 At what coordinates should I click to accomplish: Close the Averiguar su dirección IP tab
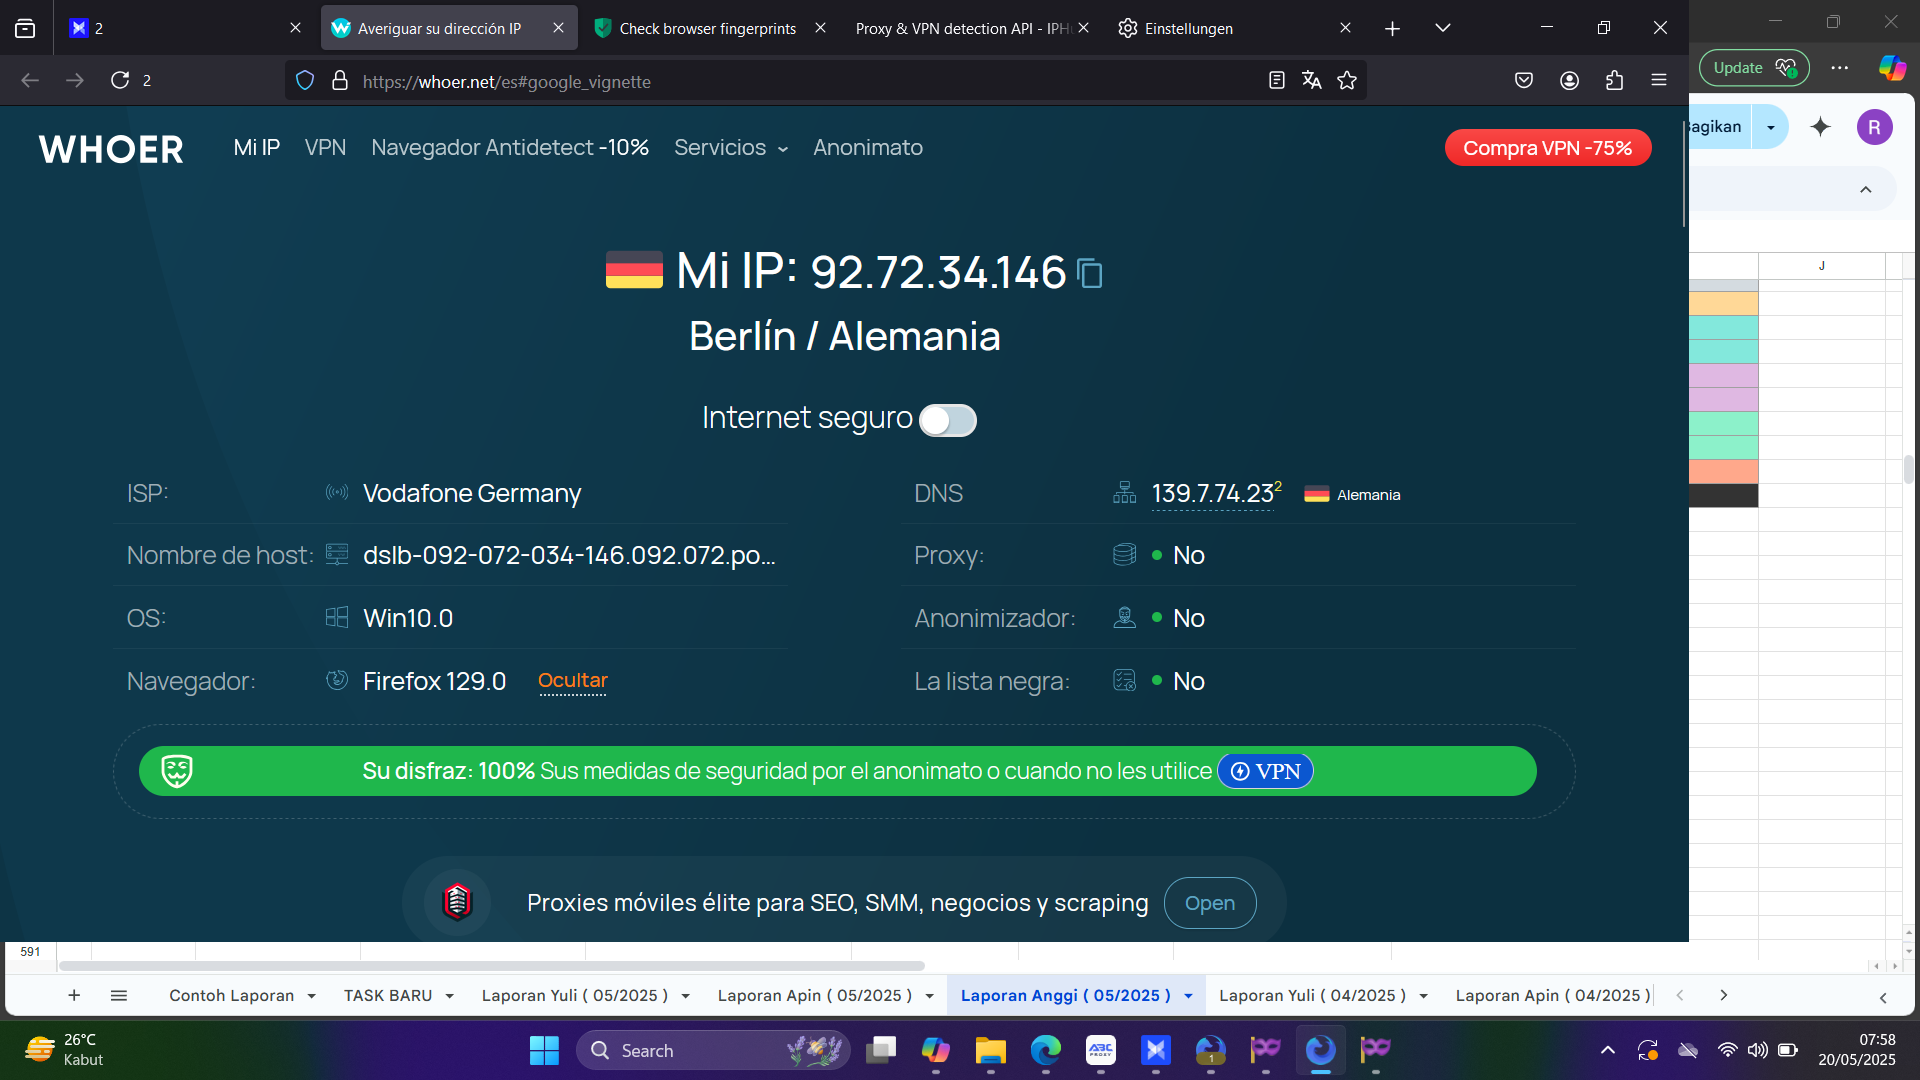click(559, 28)
